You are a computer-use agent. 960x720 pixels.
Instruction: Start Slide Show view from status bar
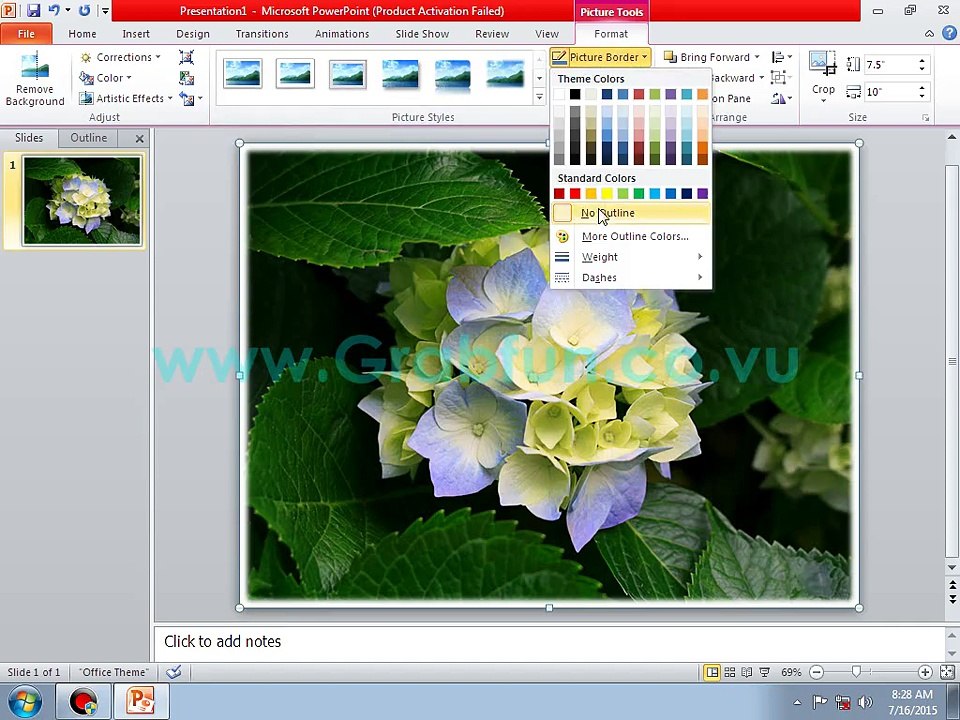[x=765, y=672]
